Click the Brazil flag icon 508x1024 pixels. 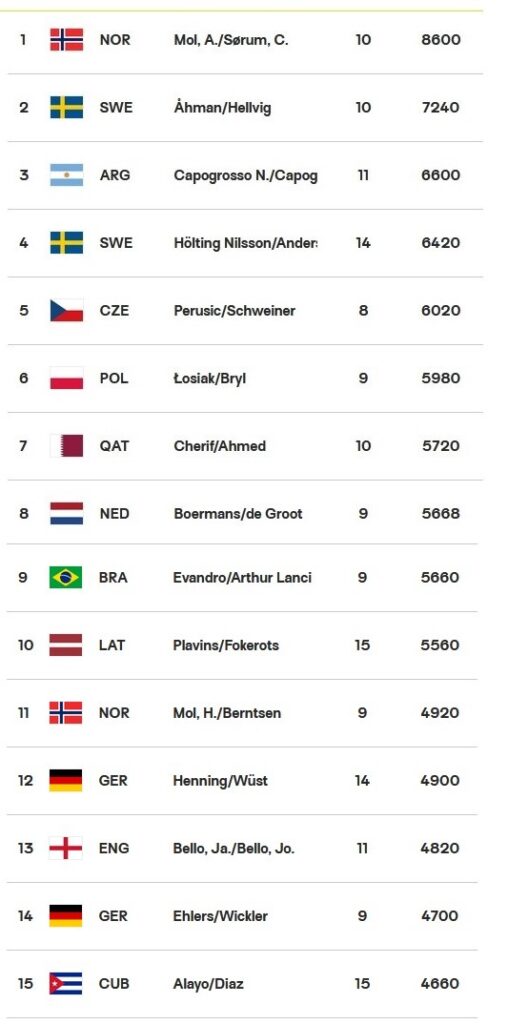click(66, 577)
